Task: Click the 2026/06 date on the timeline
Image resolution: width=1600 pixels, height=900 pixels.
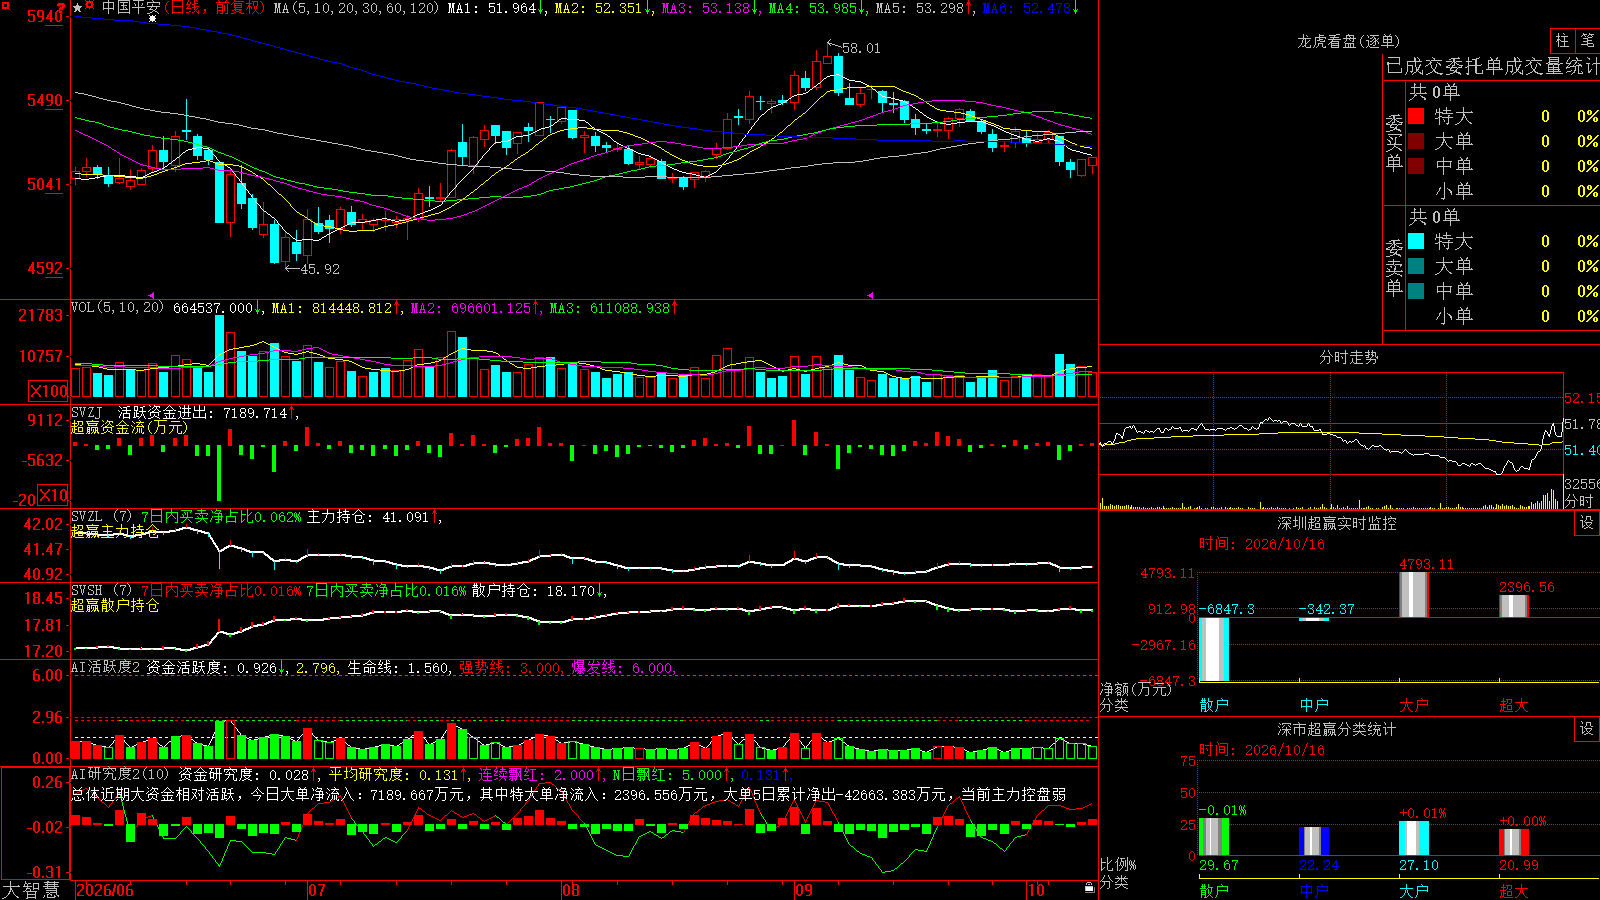Action: point(105,890)
